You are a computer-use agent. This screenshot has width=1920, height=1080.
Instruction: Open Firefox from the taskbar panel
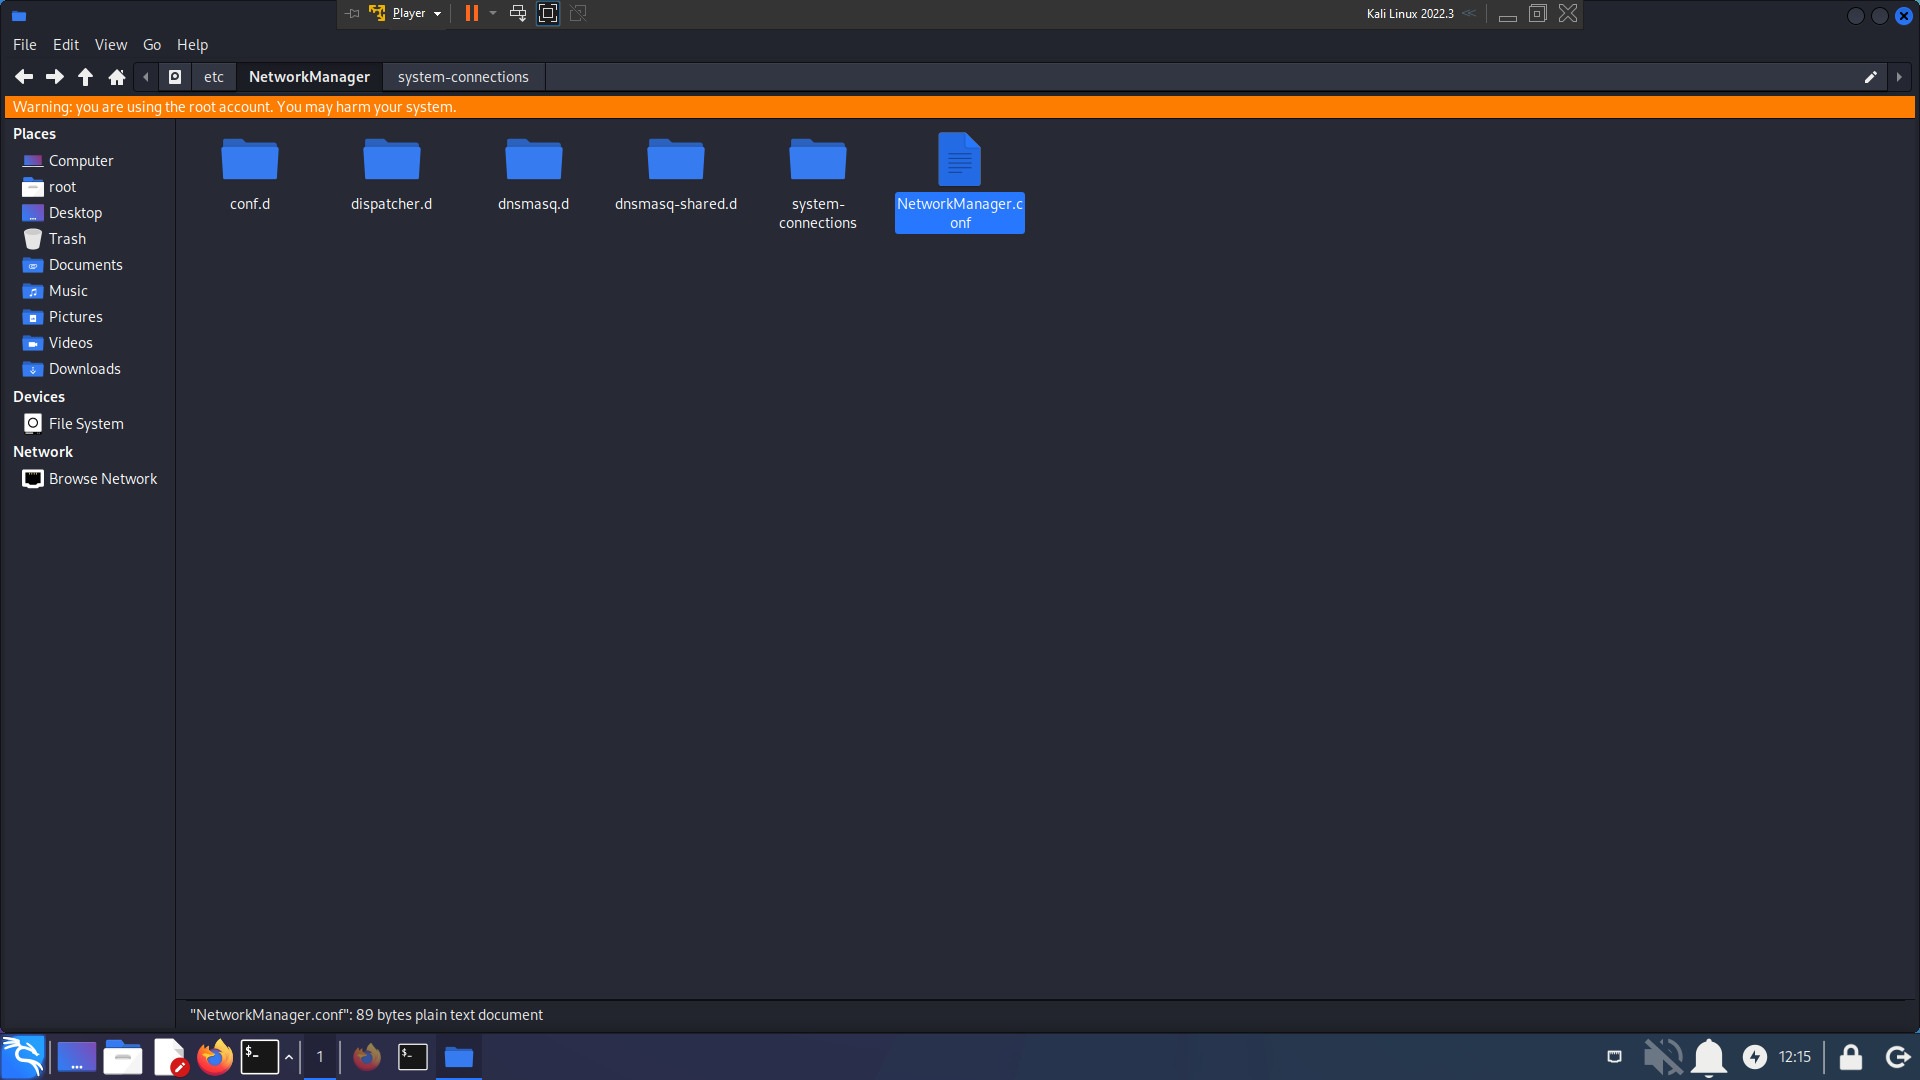[215, 1057]
